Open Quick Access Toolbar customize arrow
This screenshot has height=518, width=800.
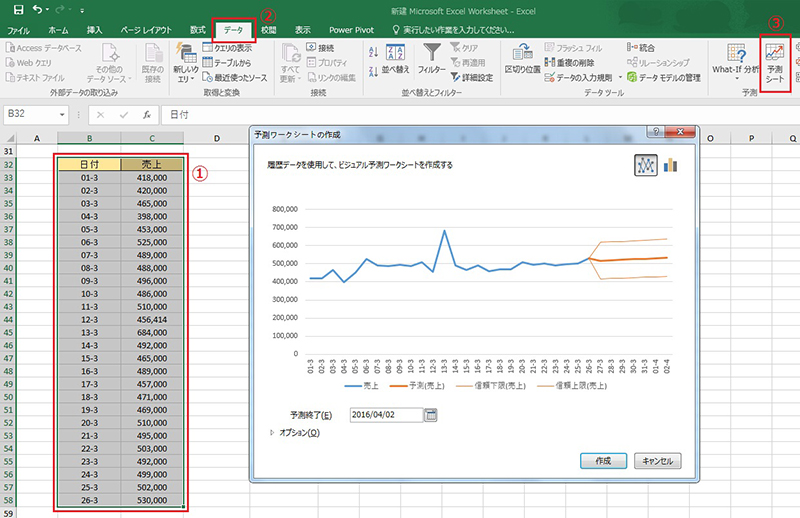pos(82,10)
